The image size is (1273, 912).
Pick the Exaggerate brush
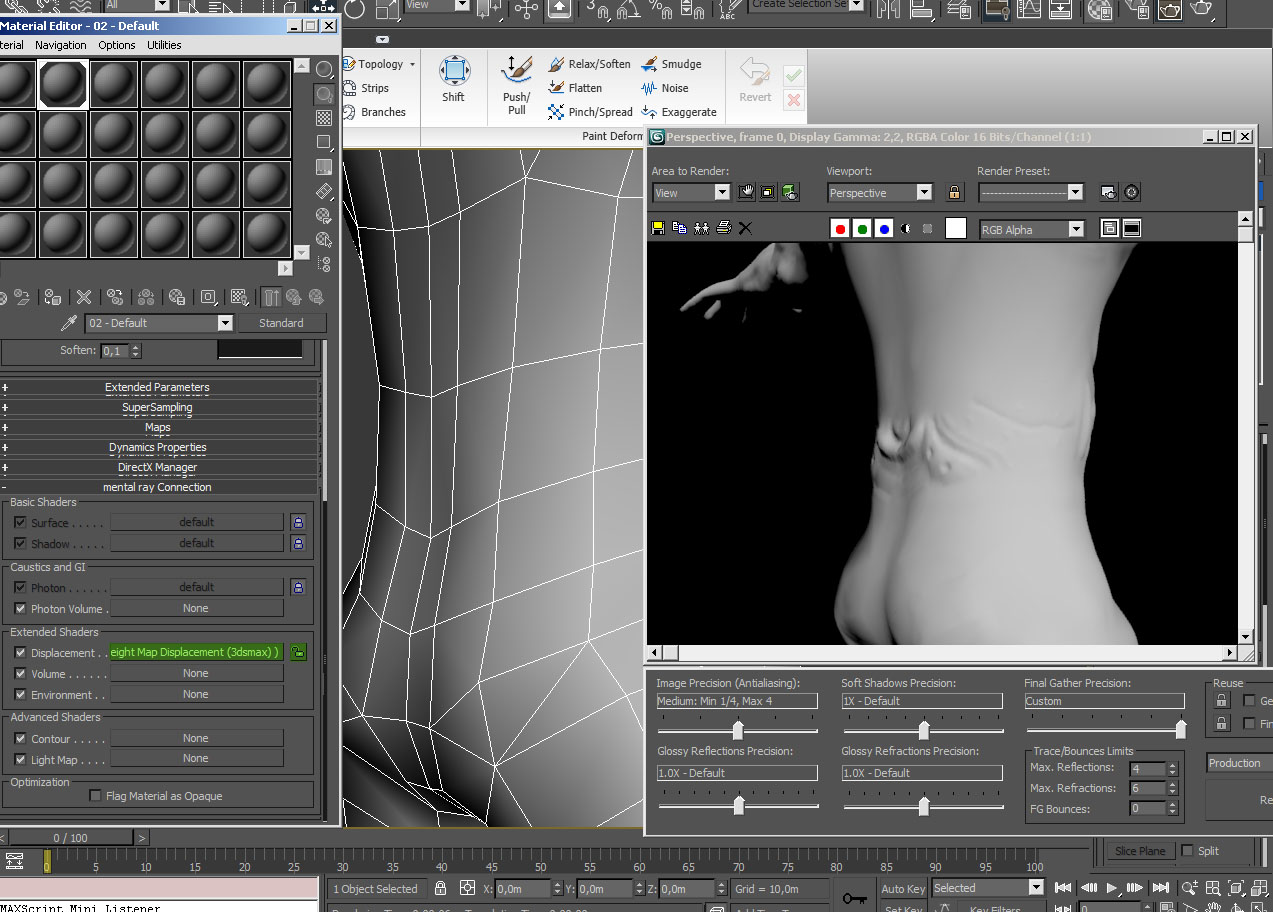click(679, 112)
